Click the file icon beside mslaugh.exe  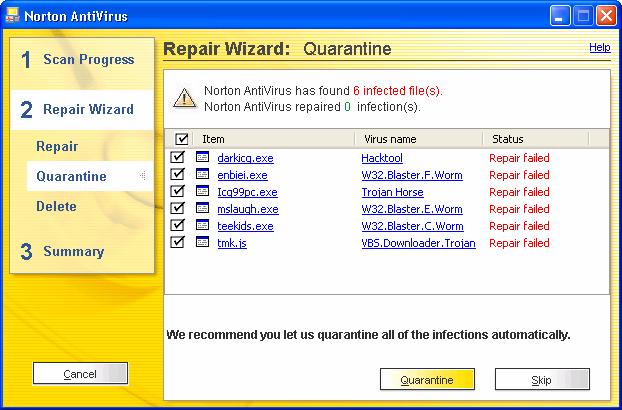202,208
